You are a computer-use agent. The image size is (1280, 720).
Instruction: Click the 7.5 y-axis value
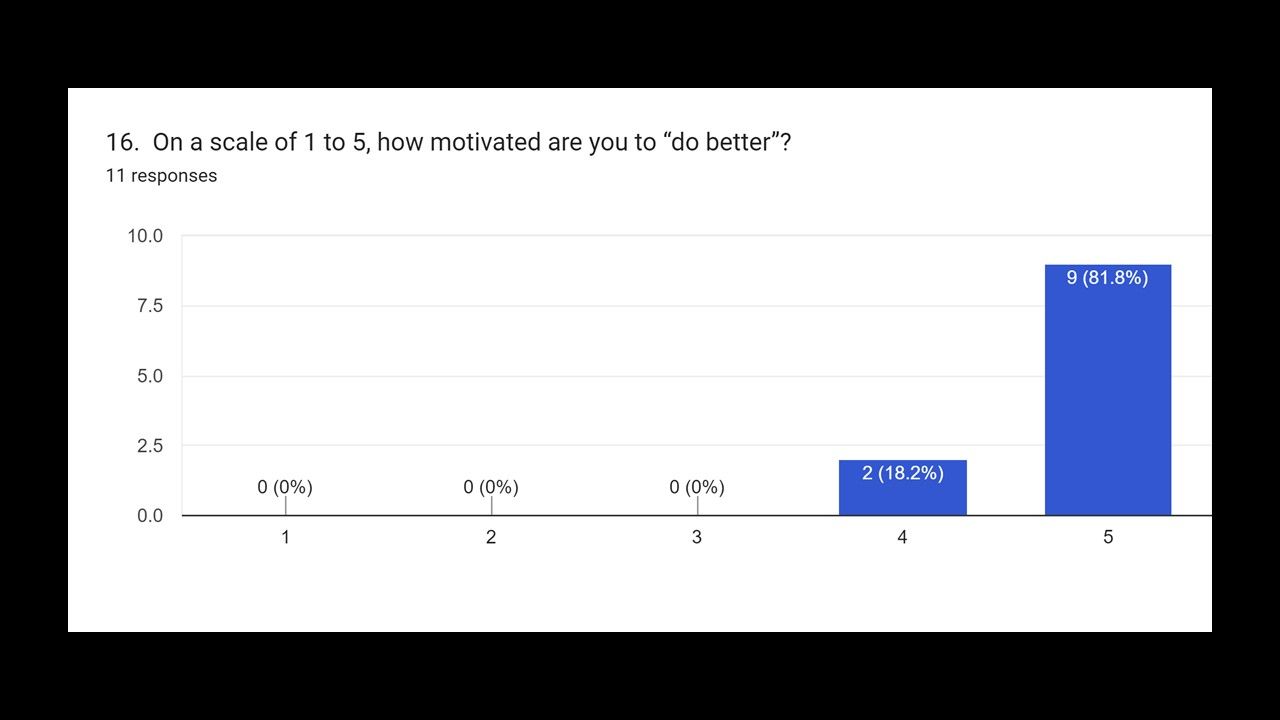[x=149, y=306]
